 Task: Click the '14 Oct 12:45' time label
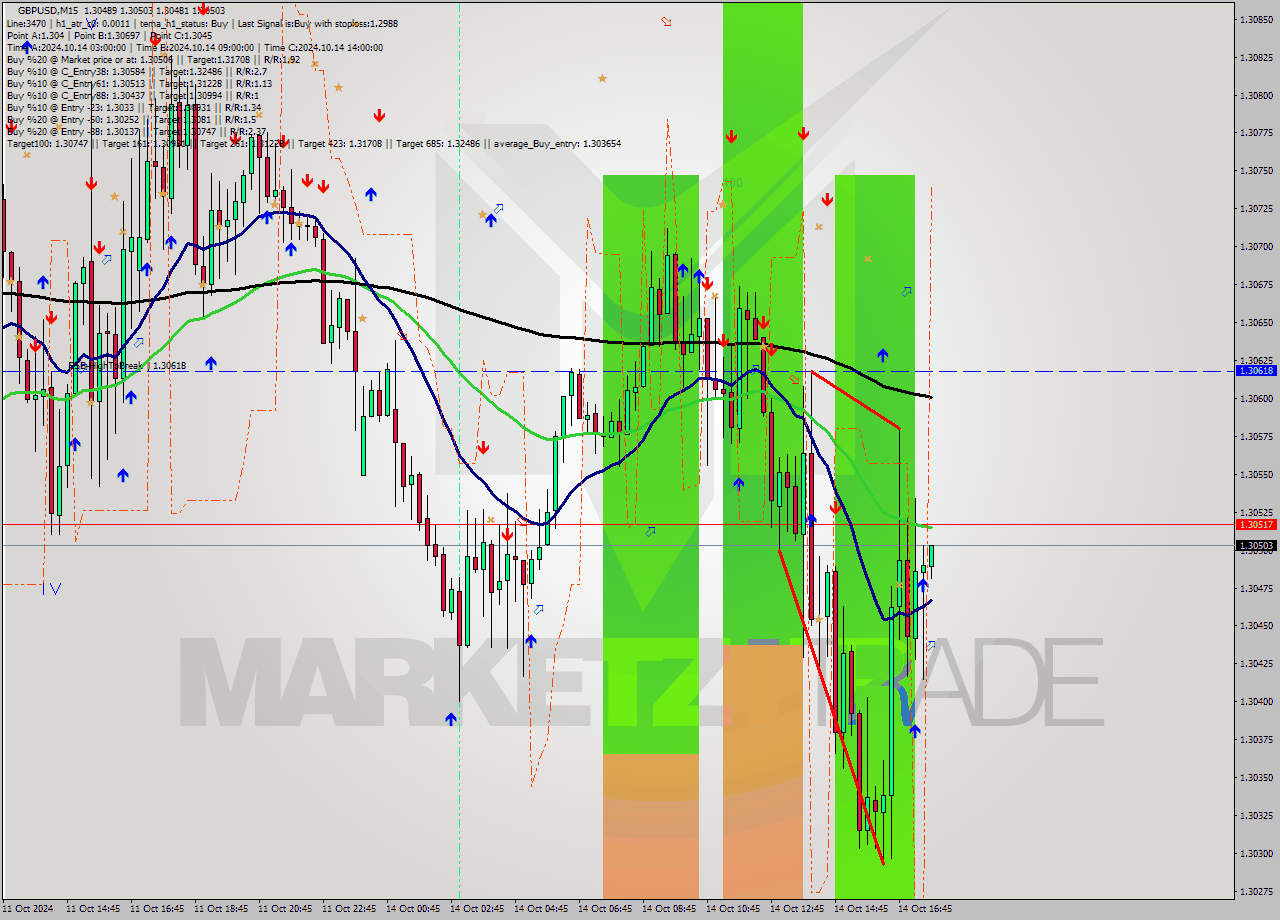click(797, 909)
